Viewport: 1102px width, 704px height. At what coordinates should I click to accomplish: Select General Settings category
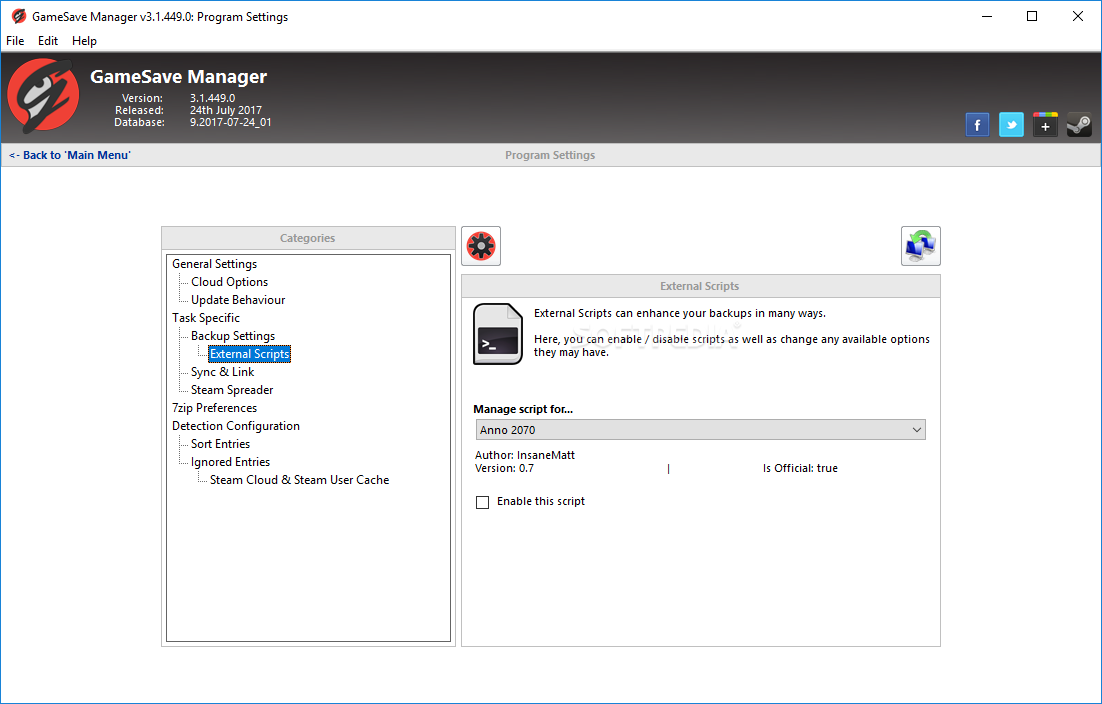pos(214,263)
